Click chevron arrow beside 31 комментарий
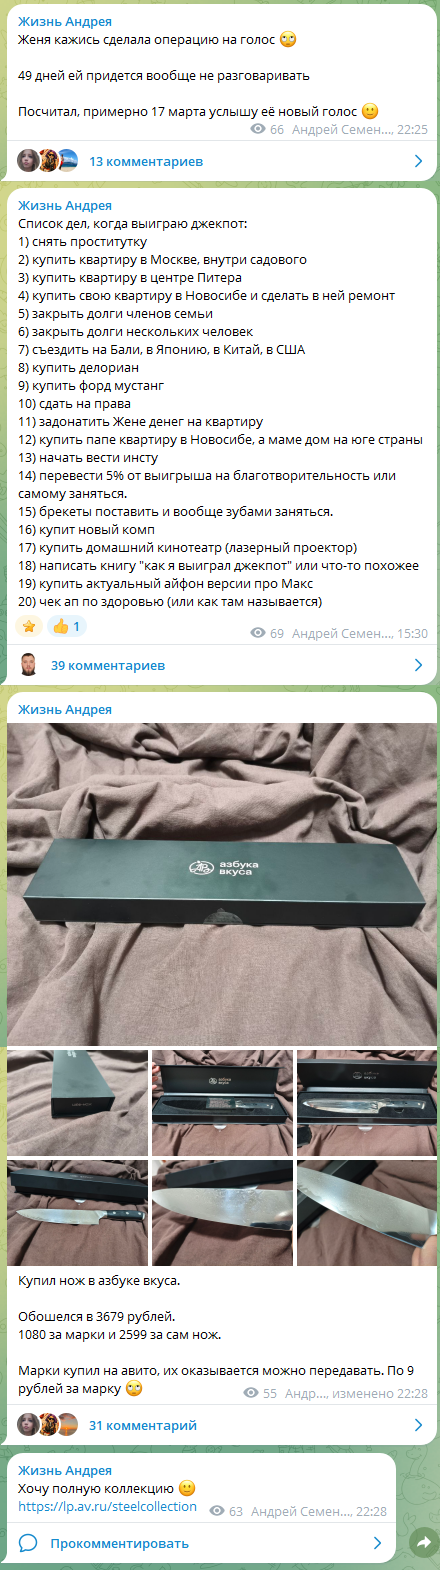The width and height of the screenshot is (440, 1570). 418,1425
